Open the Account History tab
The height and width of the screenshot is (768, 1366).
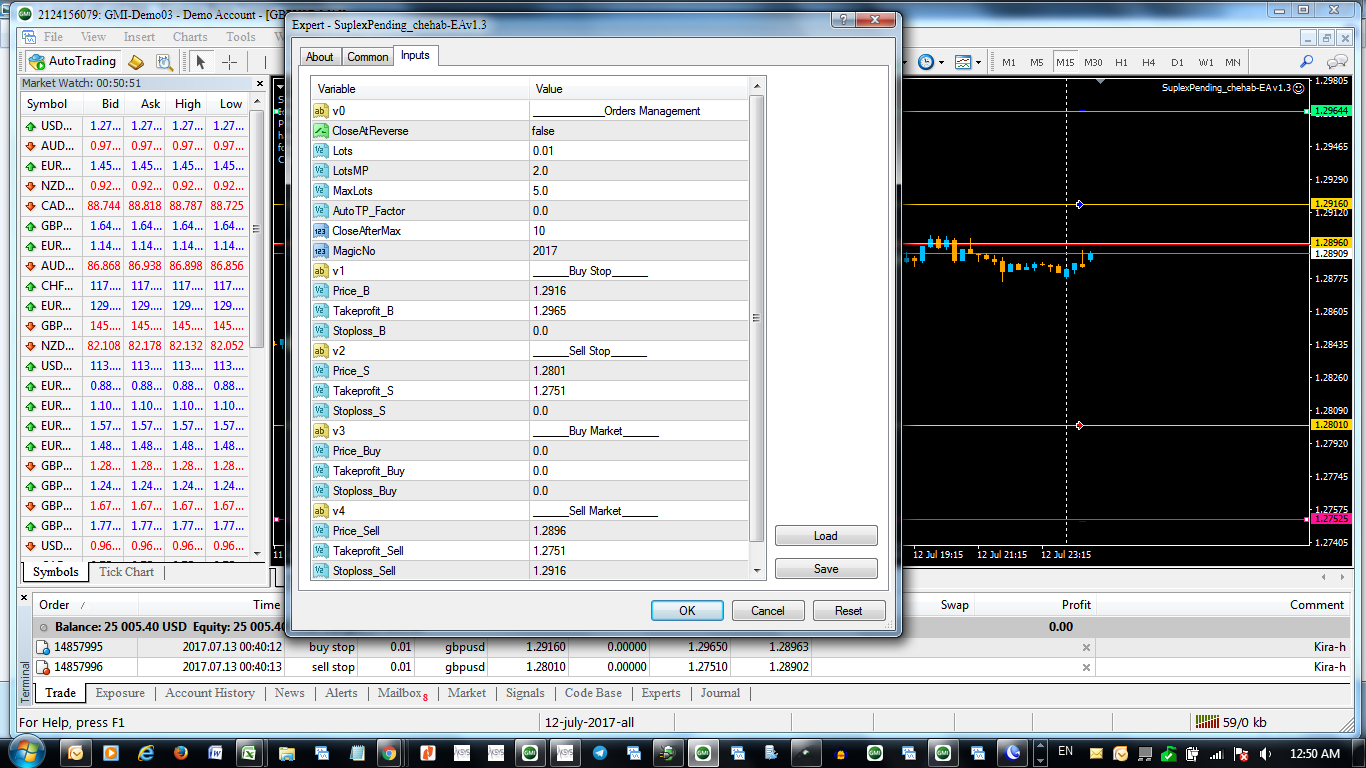coord(210,693)
